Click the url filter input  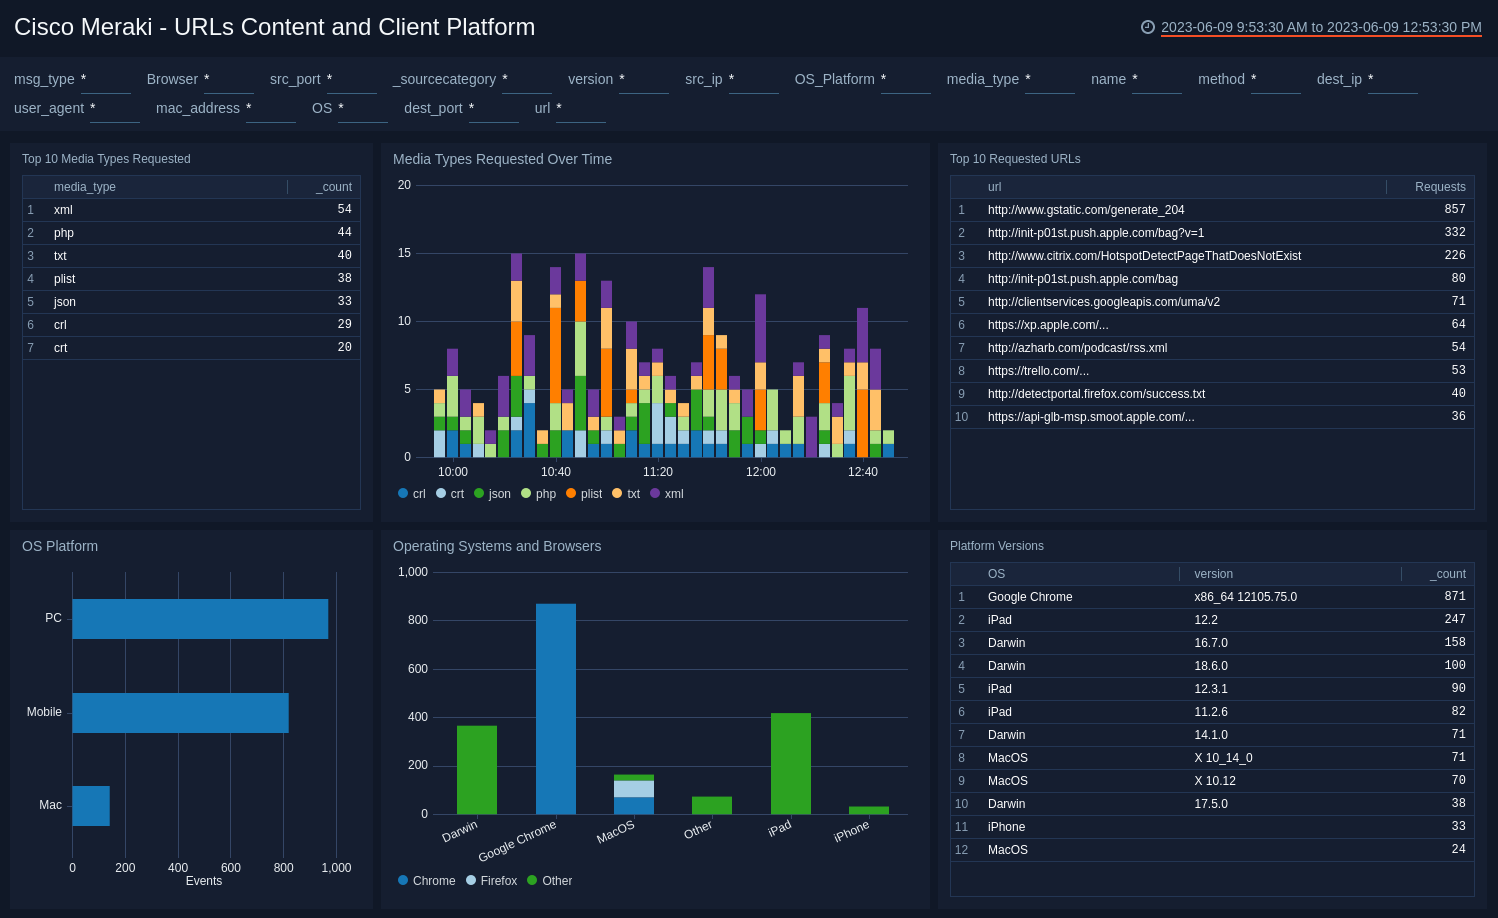point(581,109)
